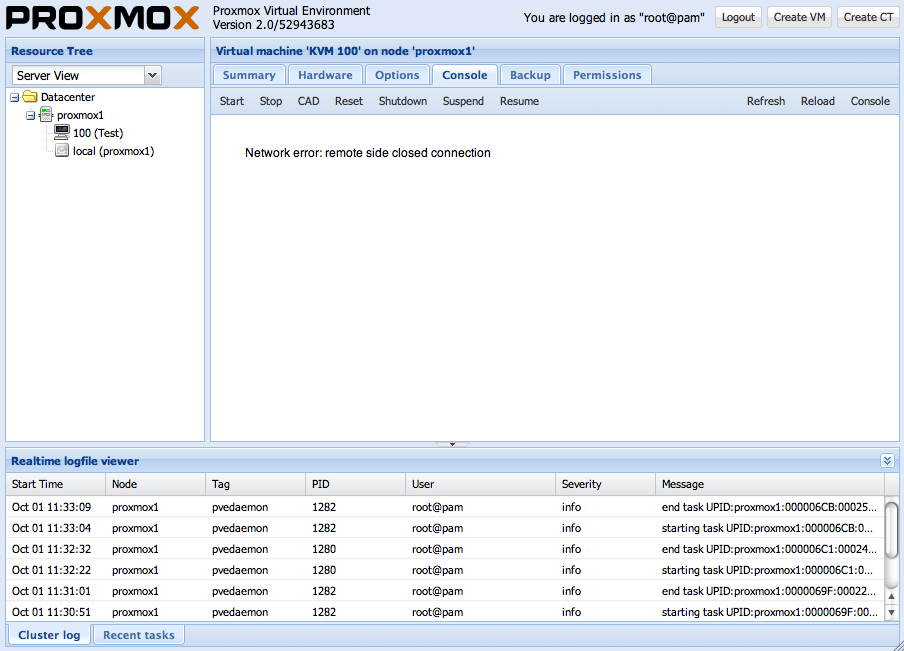
Task: Click the Proxmox logo
Action: [x=103, y=17]
